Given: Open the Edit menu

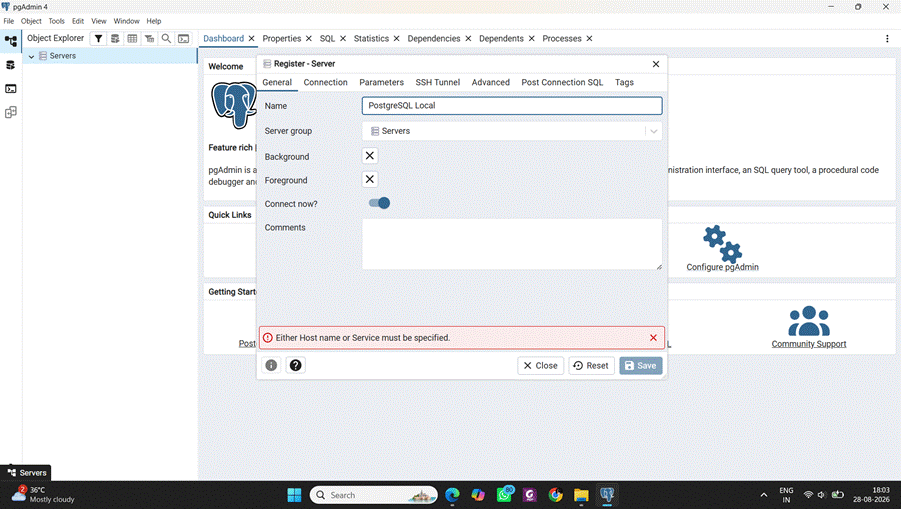Looking at the screenshot, I should tap(78, 21).
